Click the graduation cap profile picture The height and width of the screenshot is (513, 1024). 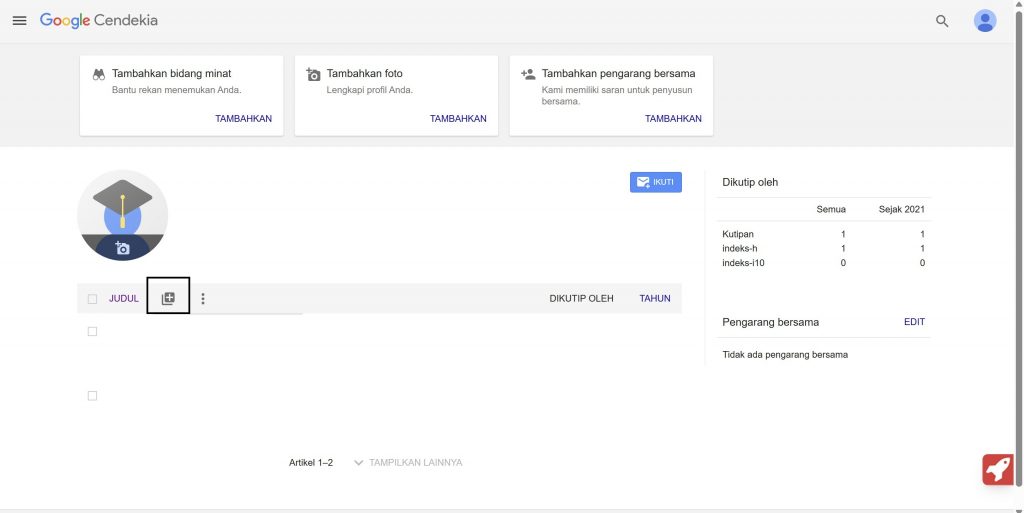tap(122, 215)
